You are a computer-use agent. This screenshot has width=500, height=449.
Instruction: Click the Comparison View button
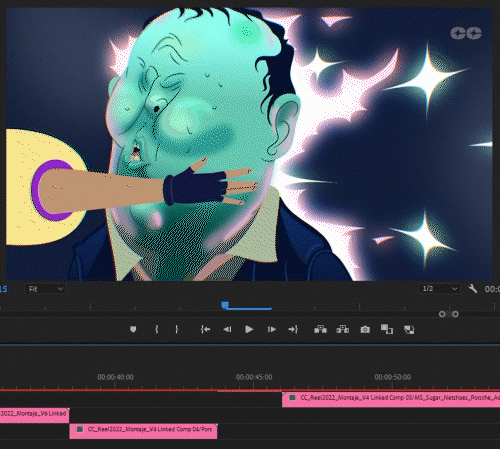(387, 329)
